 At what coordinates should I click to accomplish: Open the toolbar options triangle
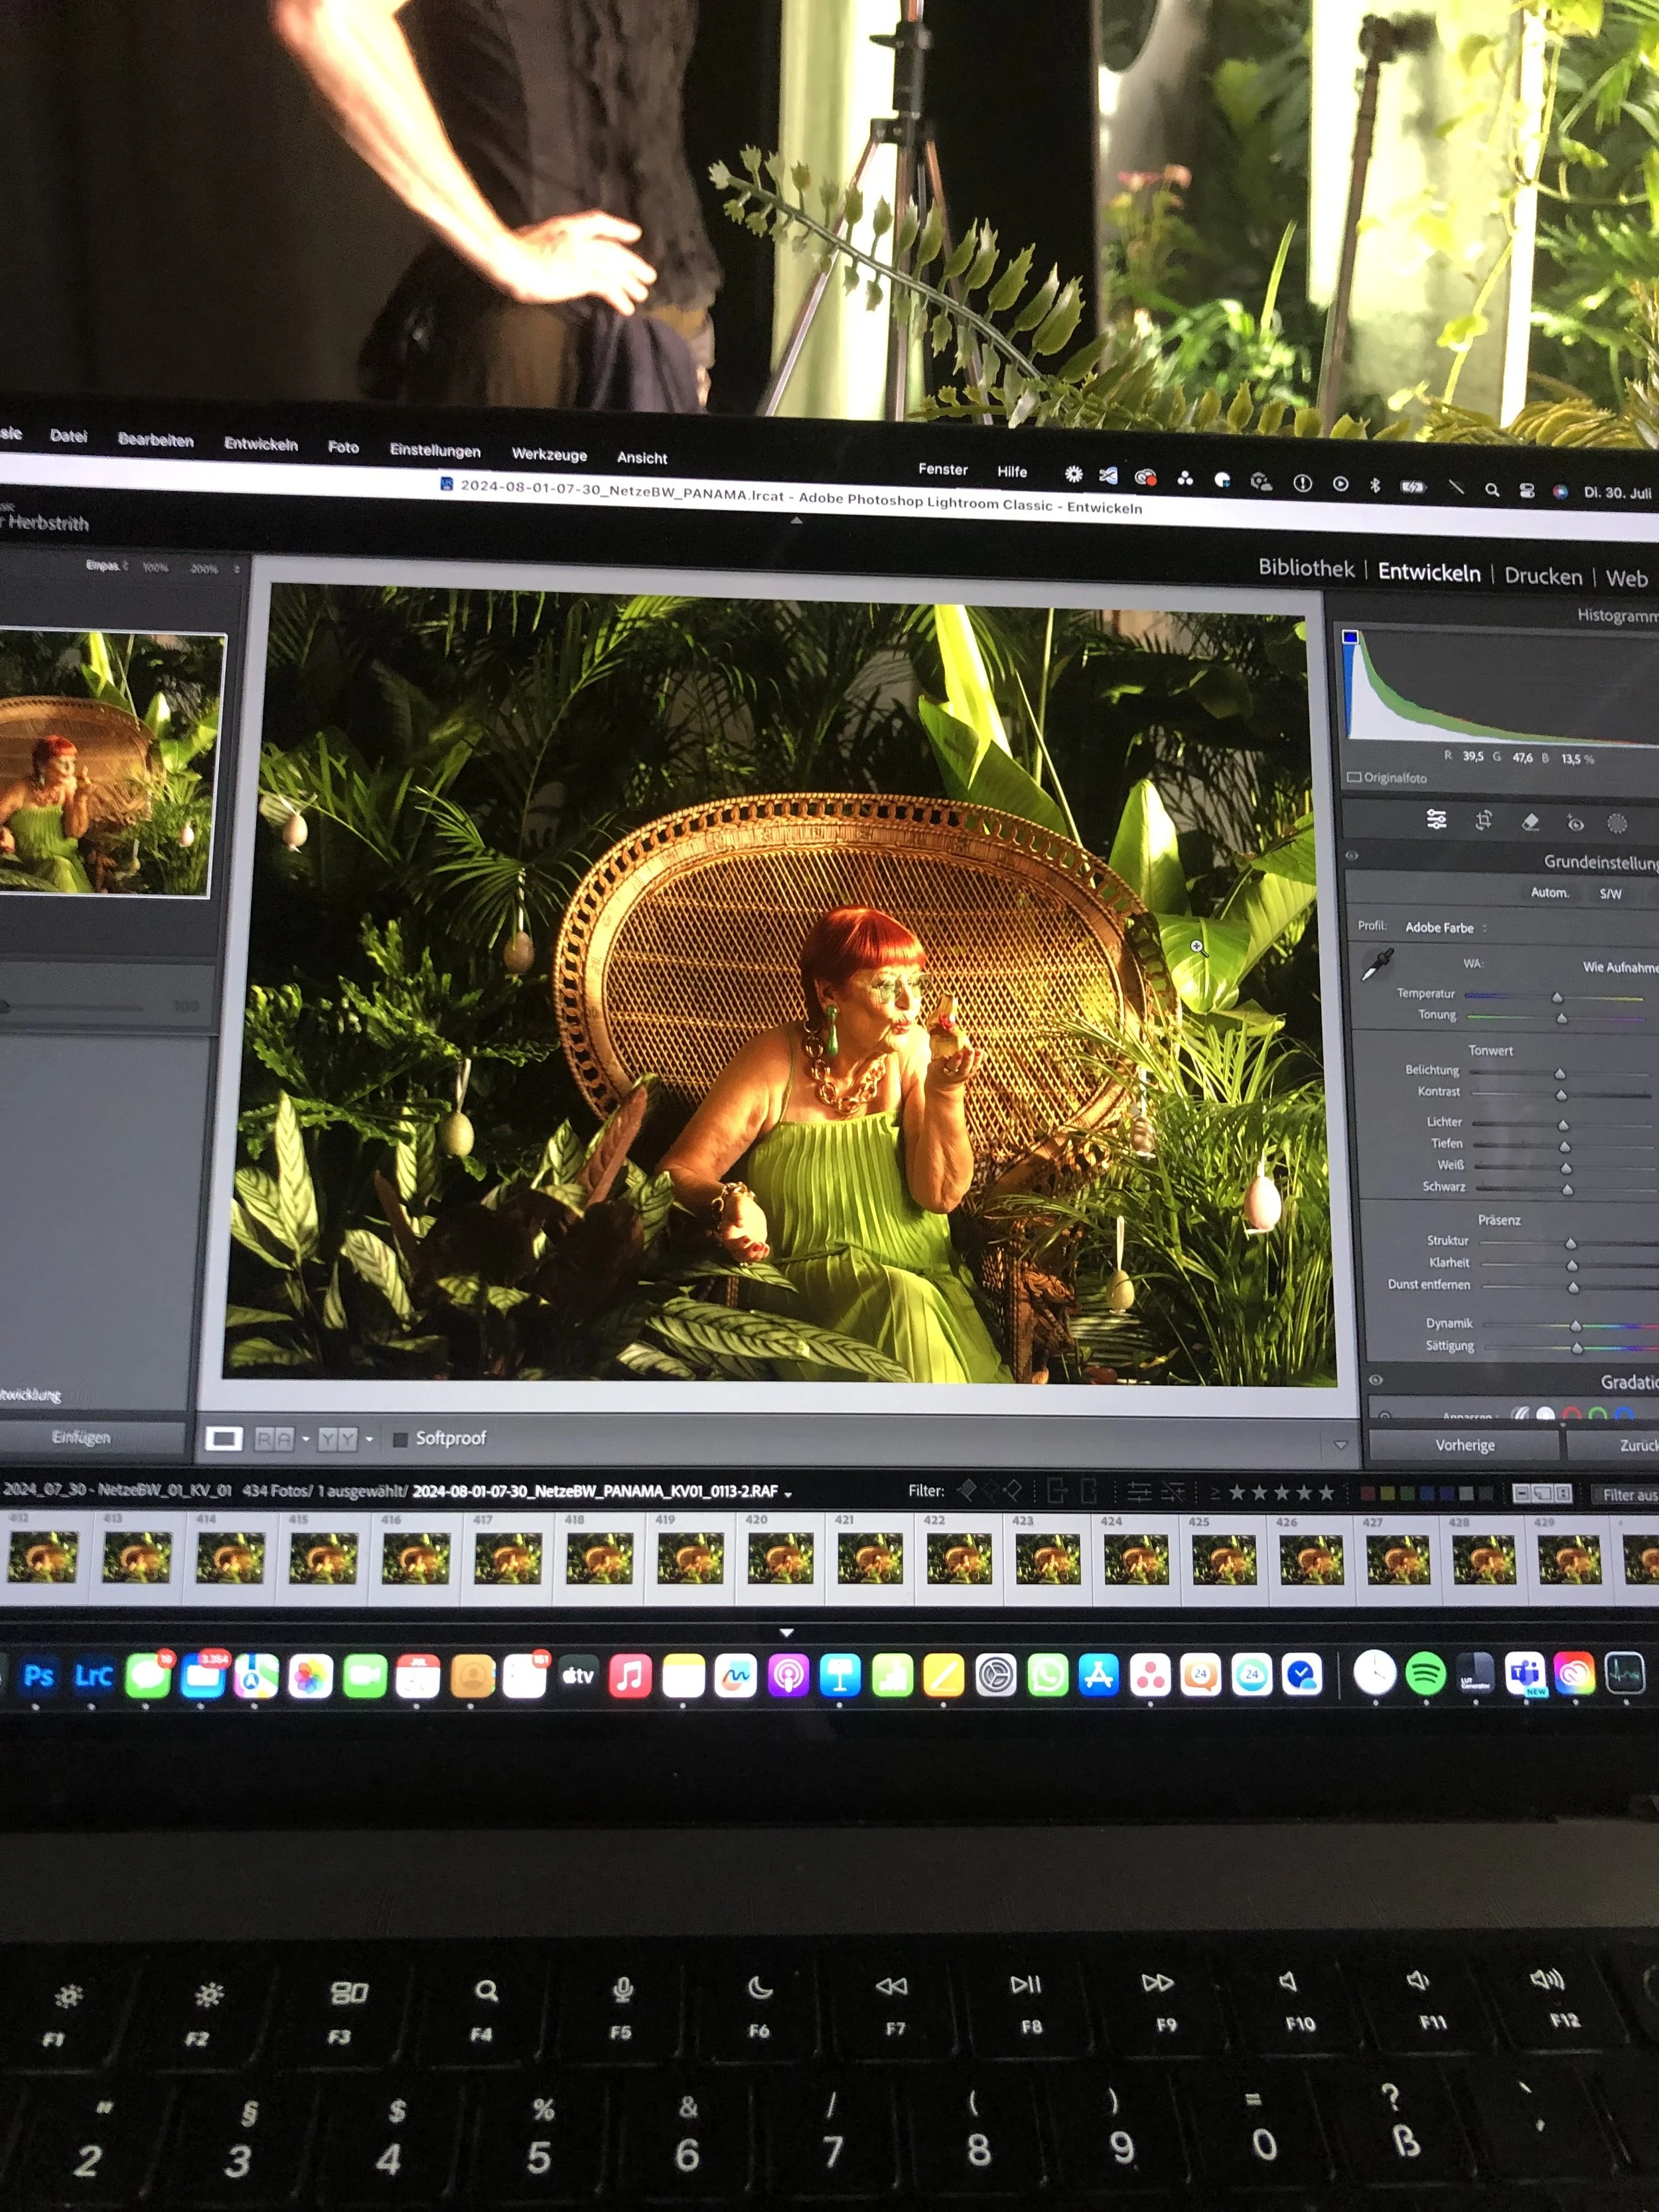(1341, 1444)
